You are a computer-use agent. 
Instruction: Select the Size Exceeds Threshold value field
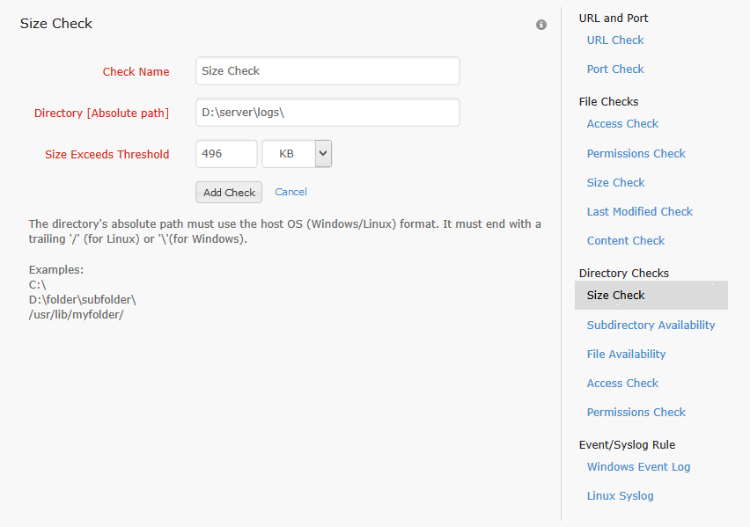[x=226, y=154]
